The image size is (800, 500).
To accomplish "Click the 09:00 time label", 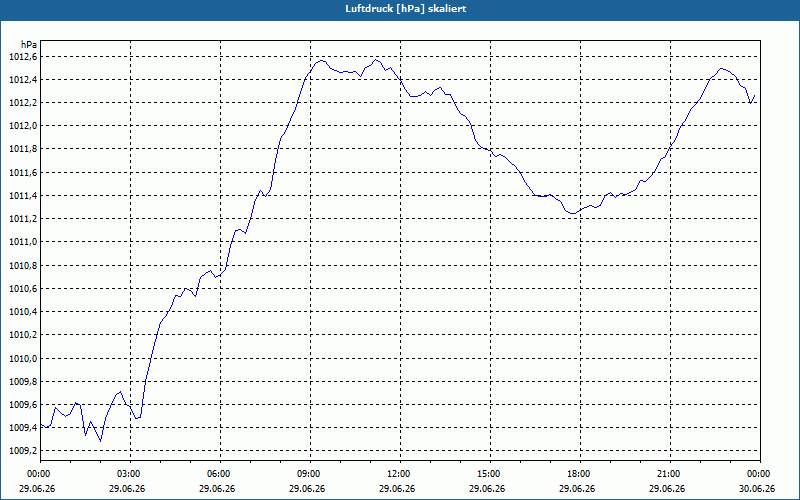I will (x=310, y=474).
